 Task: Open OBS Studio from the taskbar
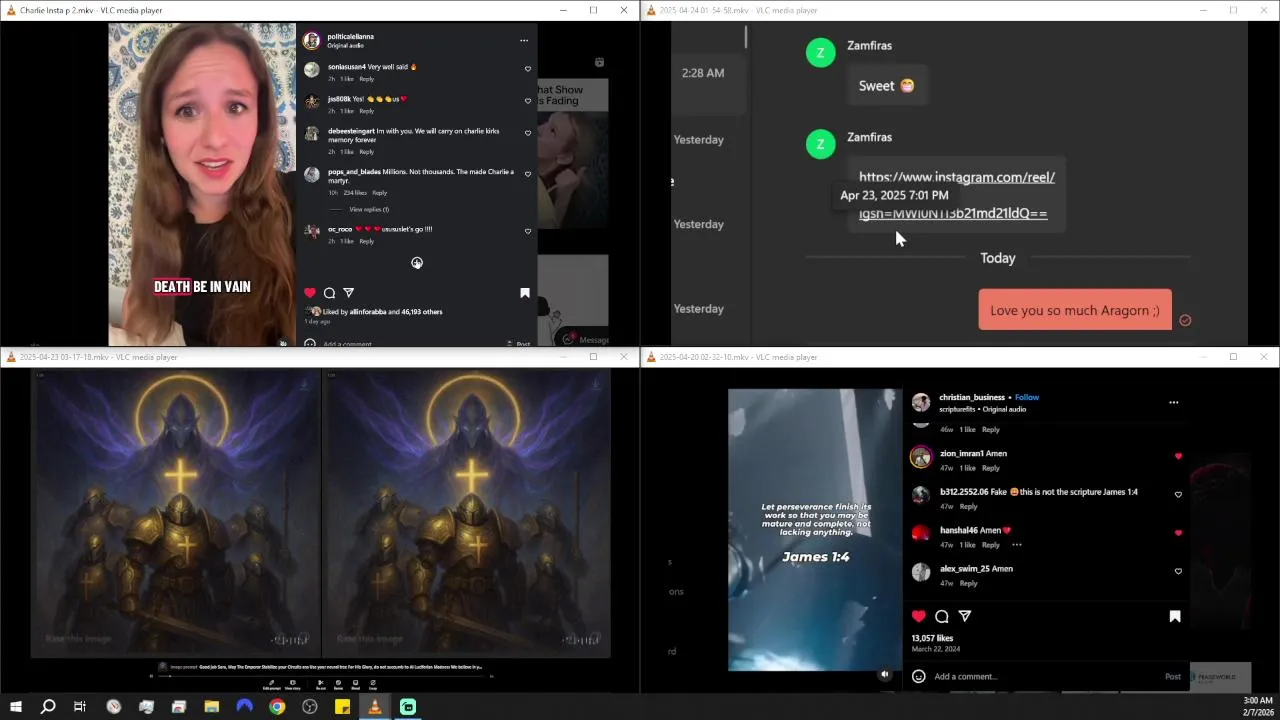pos(310,707)
